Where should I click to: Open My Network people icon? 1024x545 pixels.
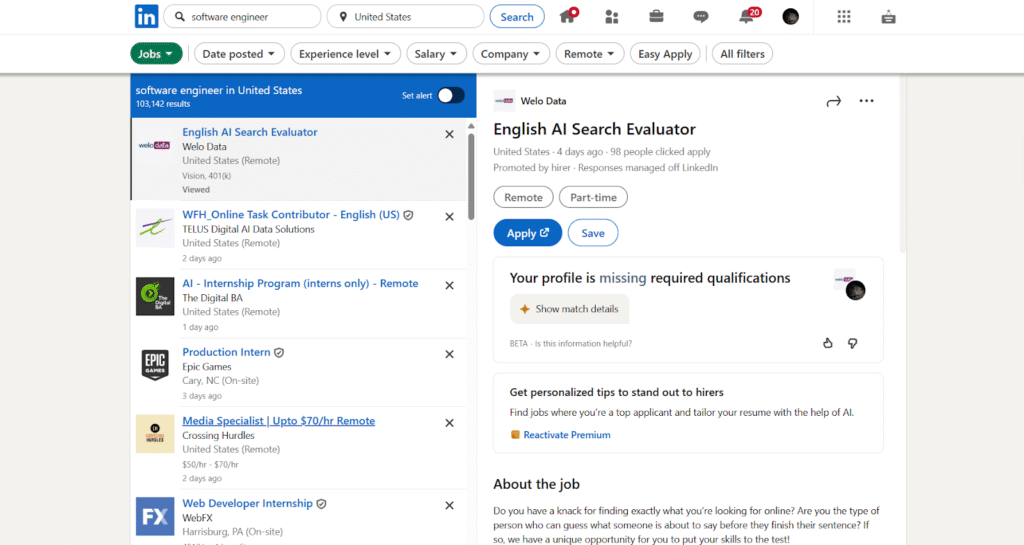612,16
